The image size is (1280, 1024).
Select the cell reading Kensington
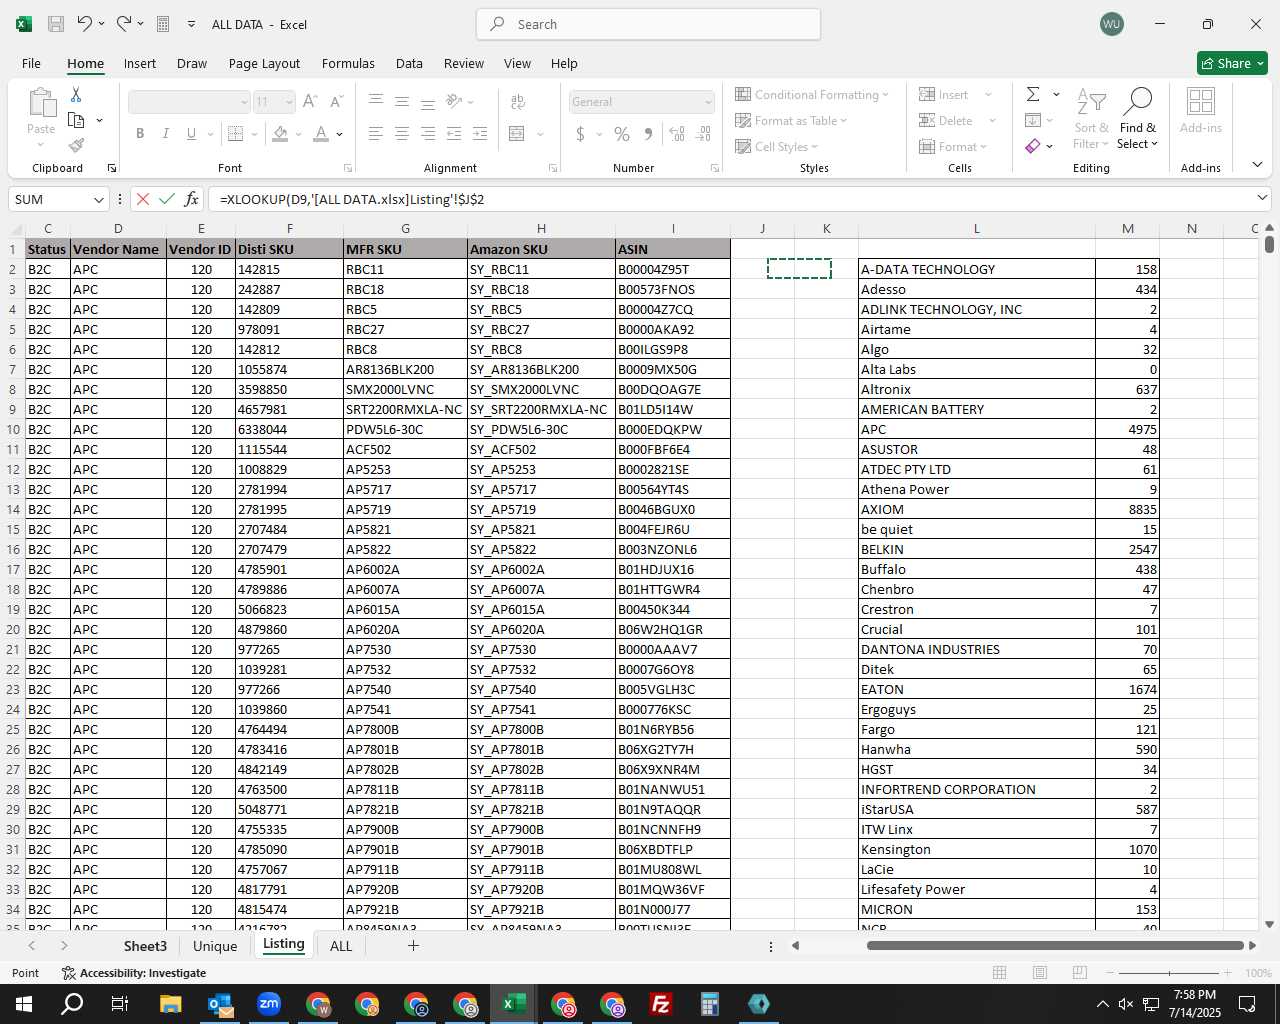[976, 849]
